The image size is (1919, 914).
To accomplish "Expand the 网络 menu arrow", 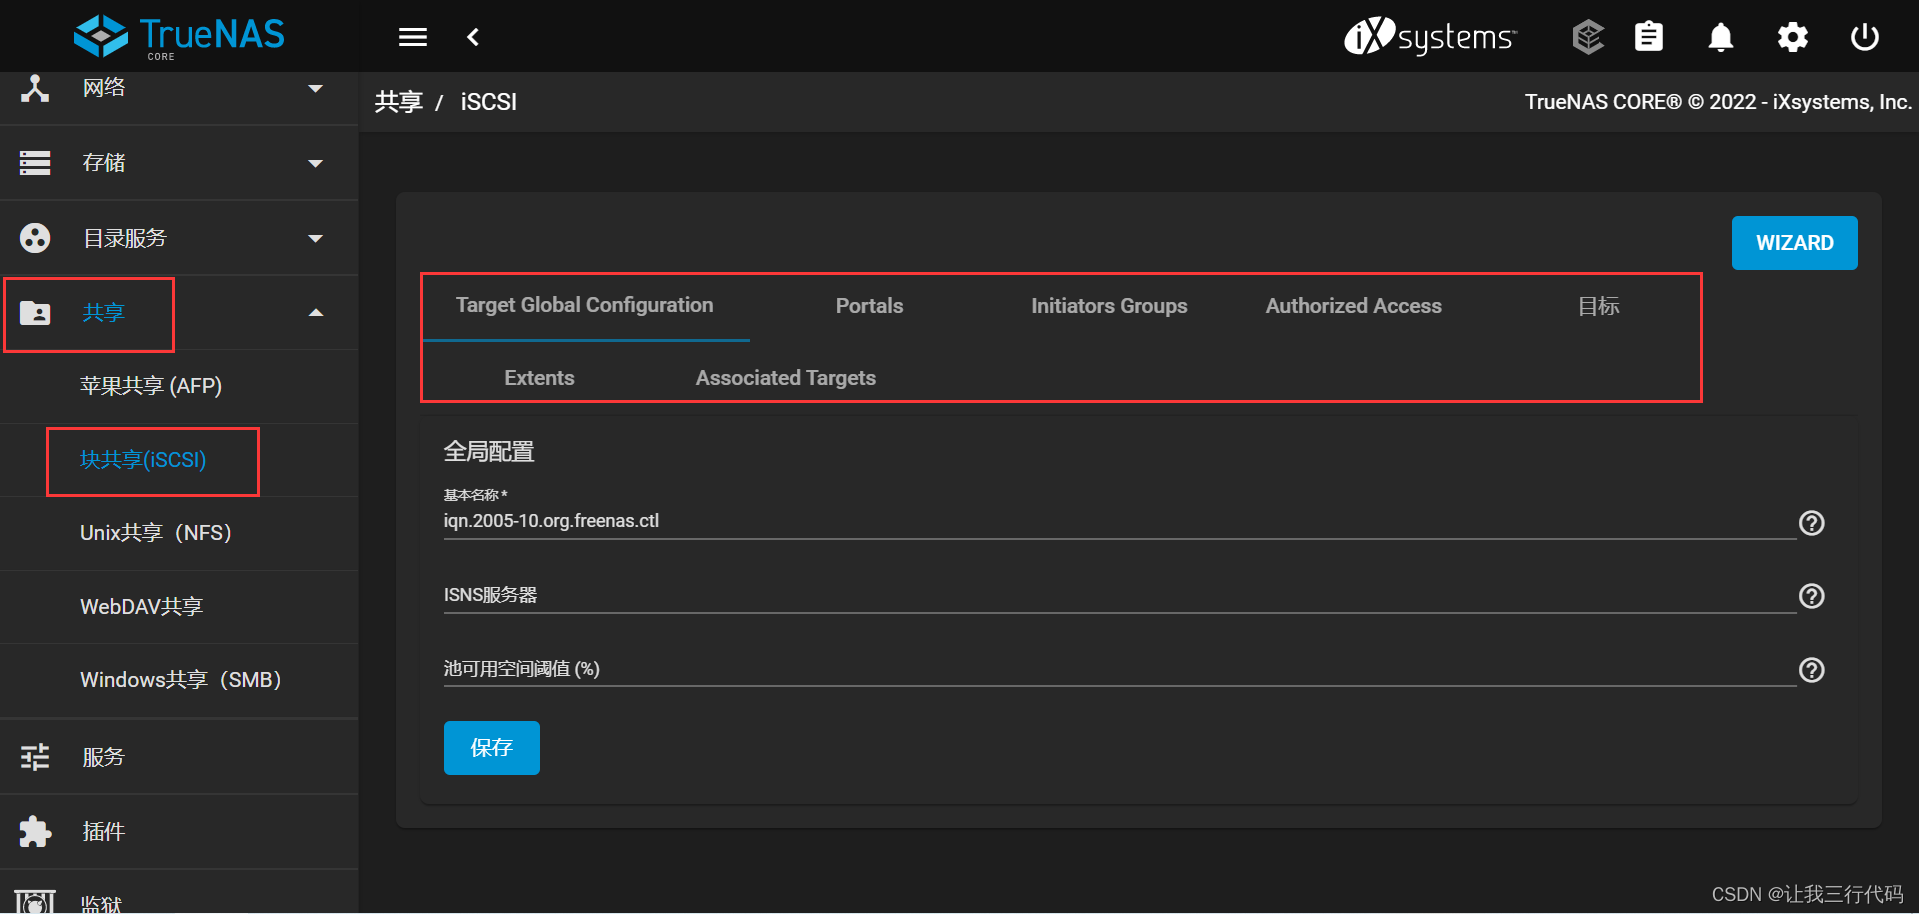I will pyautogui.click(x=316, y=88).
